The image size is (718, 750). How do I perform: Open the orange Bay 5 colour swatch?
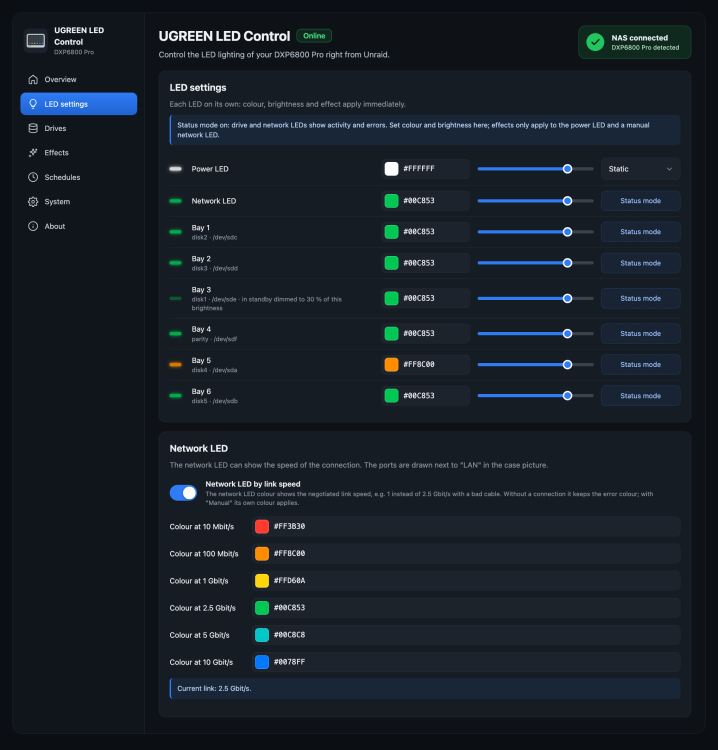[391, 364]
